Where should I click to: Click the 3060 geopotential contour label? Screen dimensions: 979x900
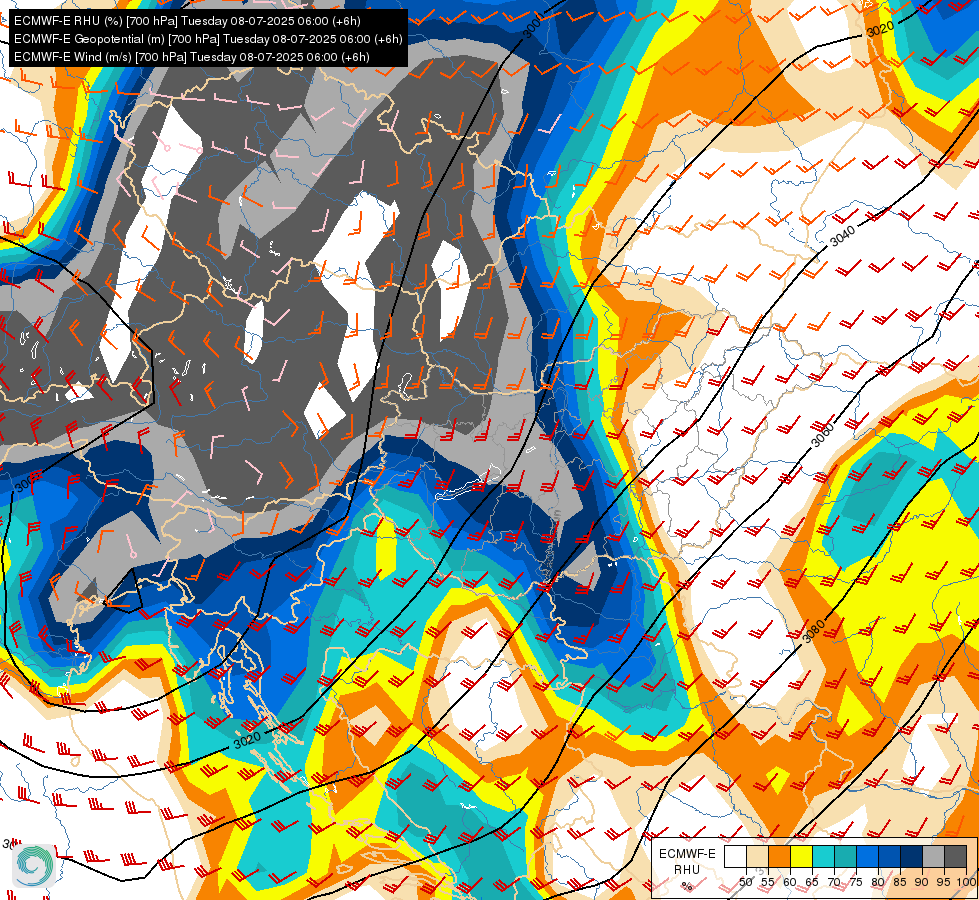[822, 435]
